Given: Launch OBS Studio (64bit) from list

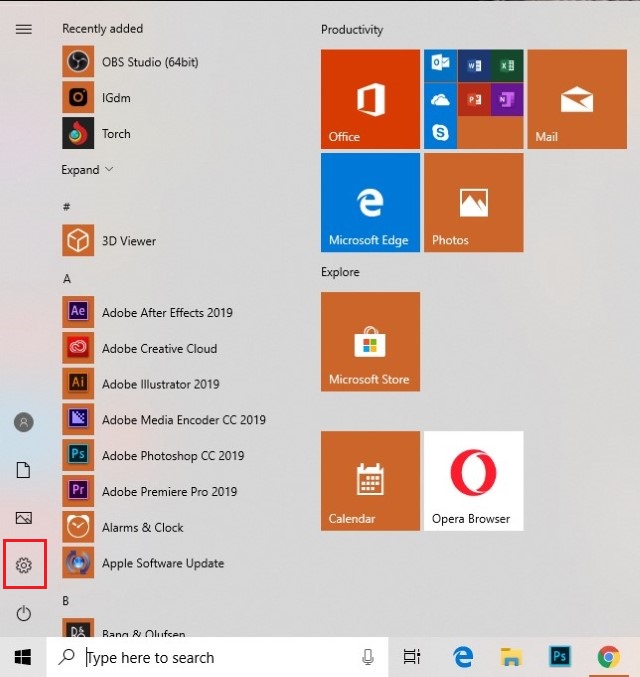Looking at the screenshot, I should pos(130,62).
